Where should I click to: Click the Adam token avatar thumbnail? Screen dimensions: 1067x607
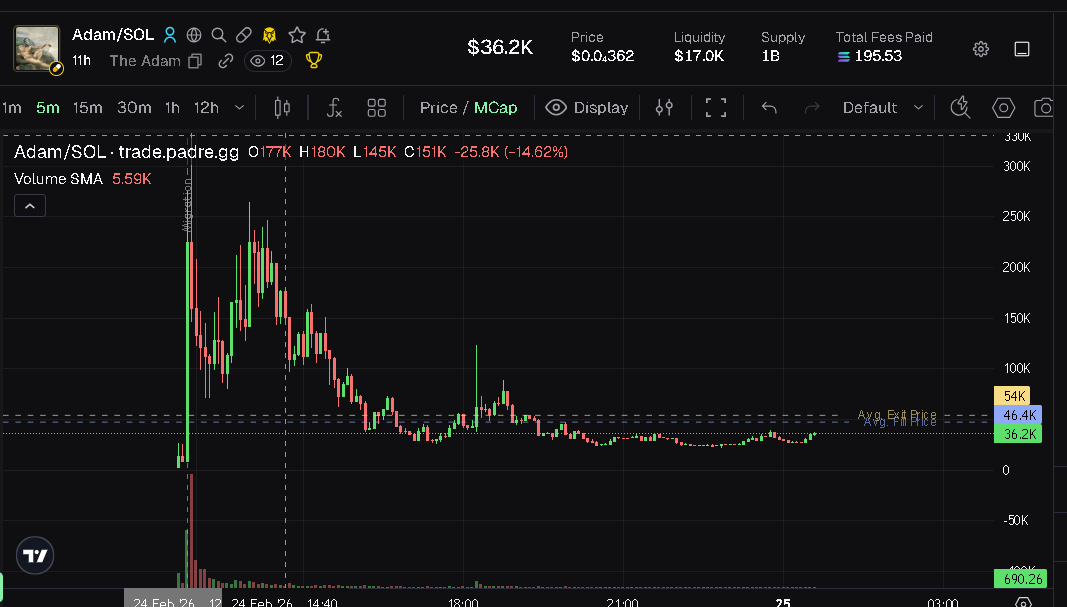(37, 48)
